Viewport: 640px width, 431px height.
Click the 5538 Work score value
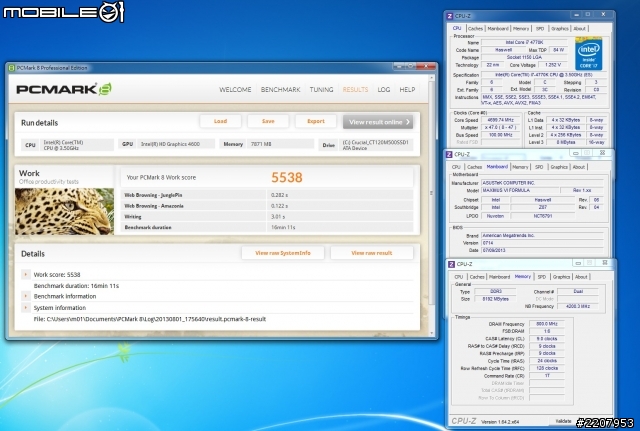click(287, 177)
